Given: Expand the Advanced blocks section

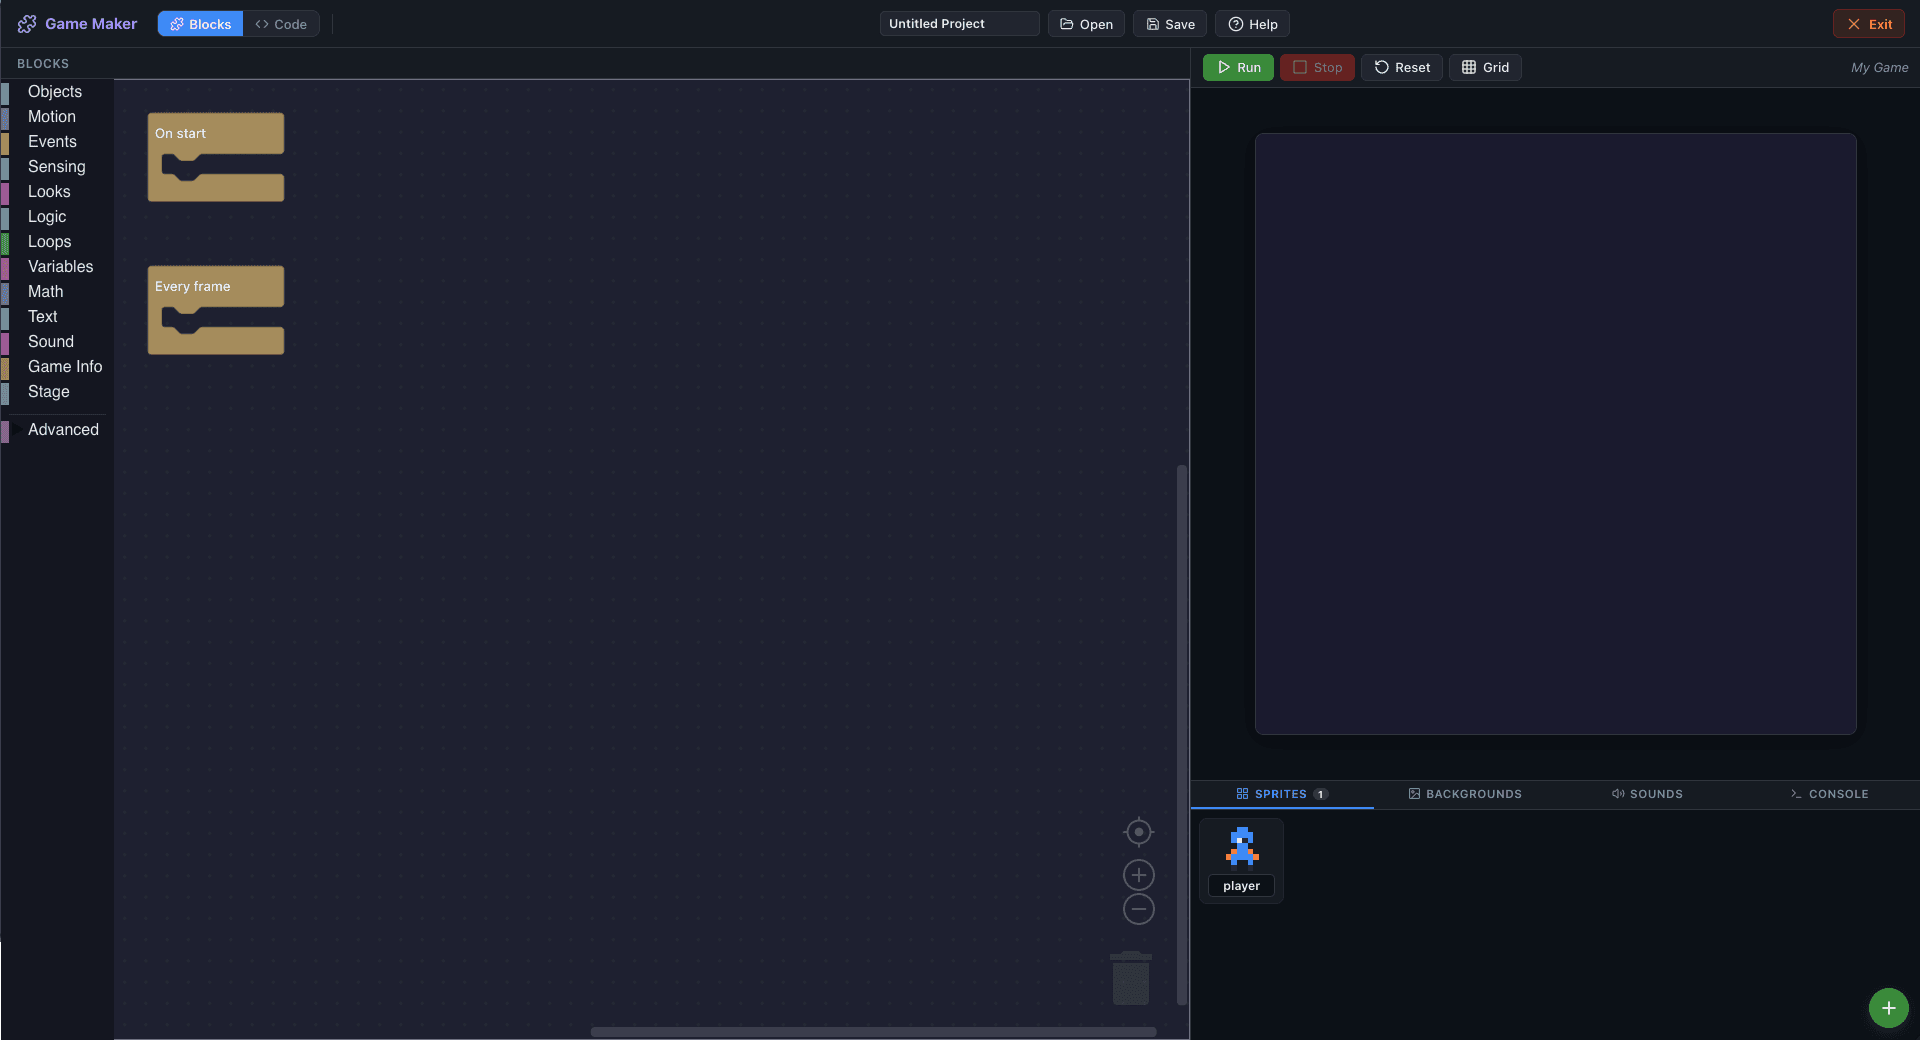Looking at the screenshot, I should coord(63,429).
